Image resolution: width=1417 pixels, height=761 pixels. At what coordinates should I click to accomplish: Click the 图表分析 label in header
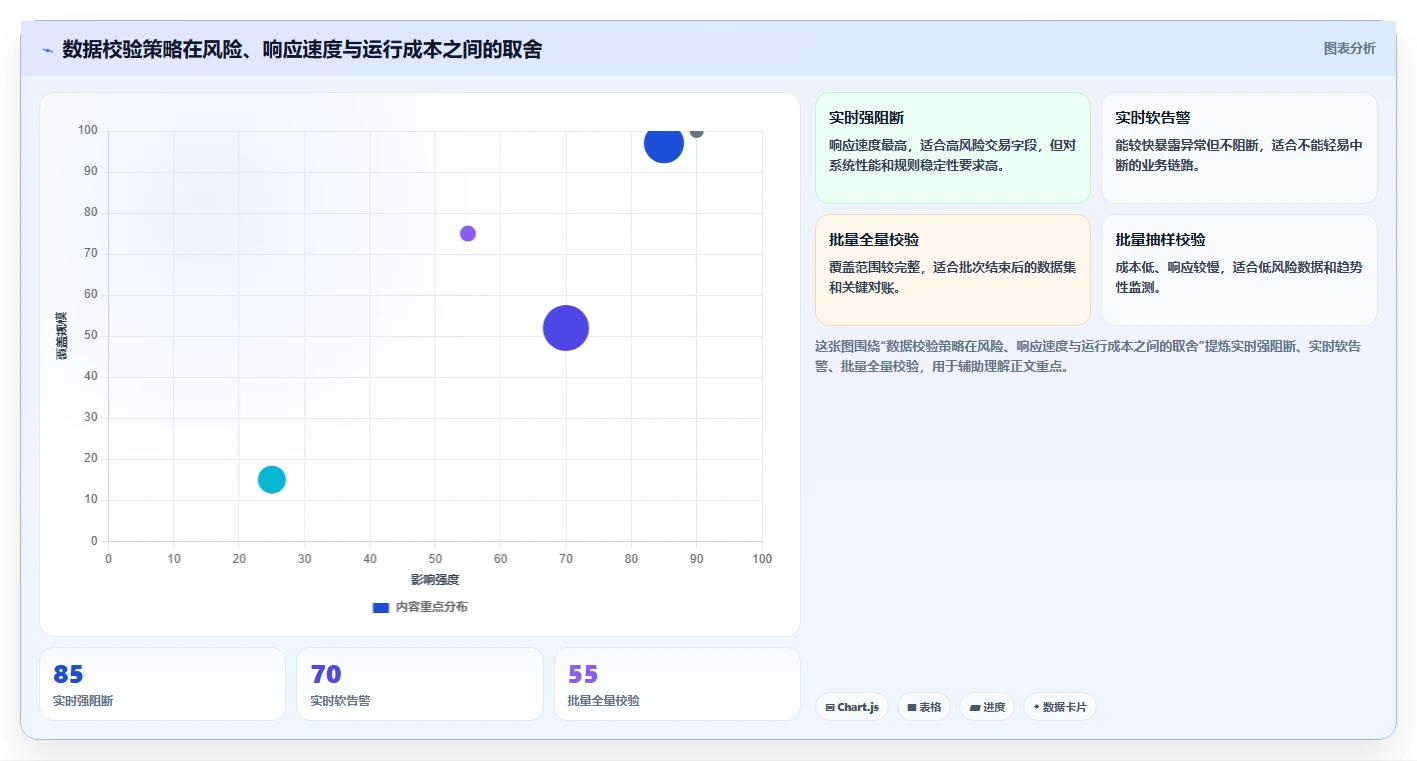click(1349, 48)
